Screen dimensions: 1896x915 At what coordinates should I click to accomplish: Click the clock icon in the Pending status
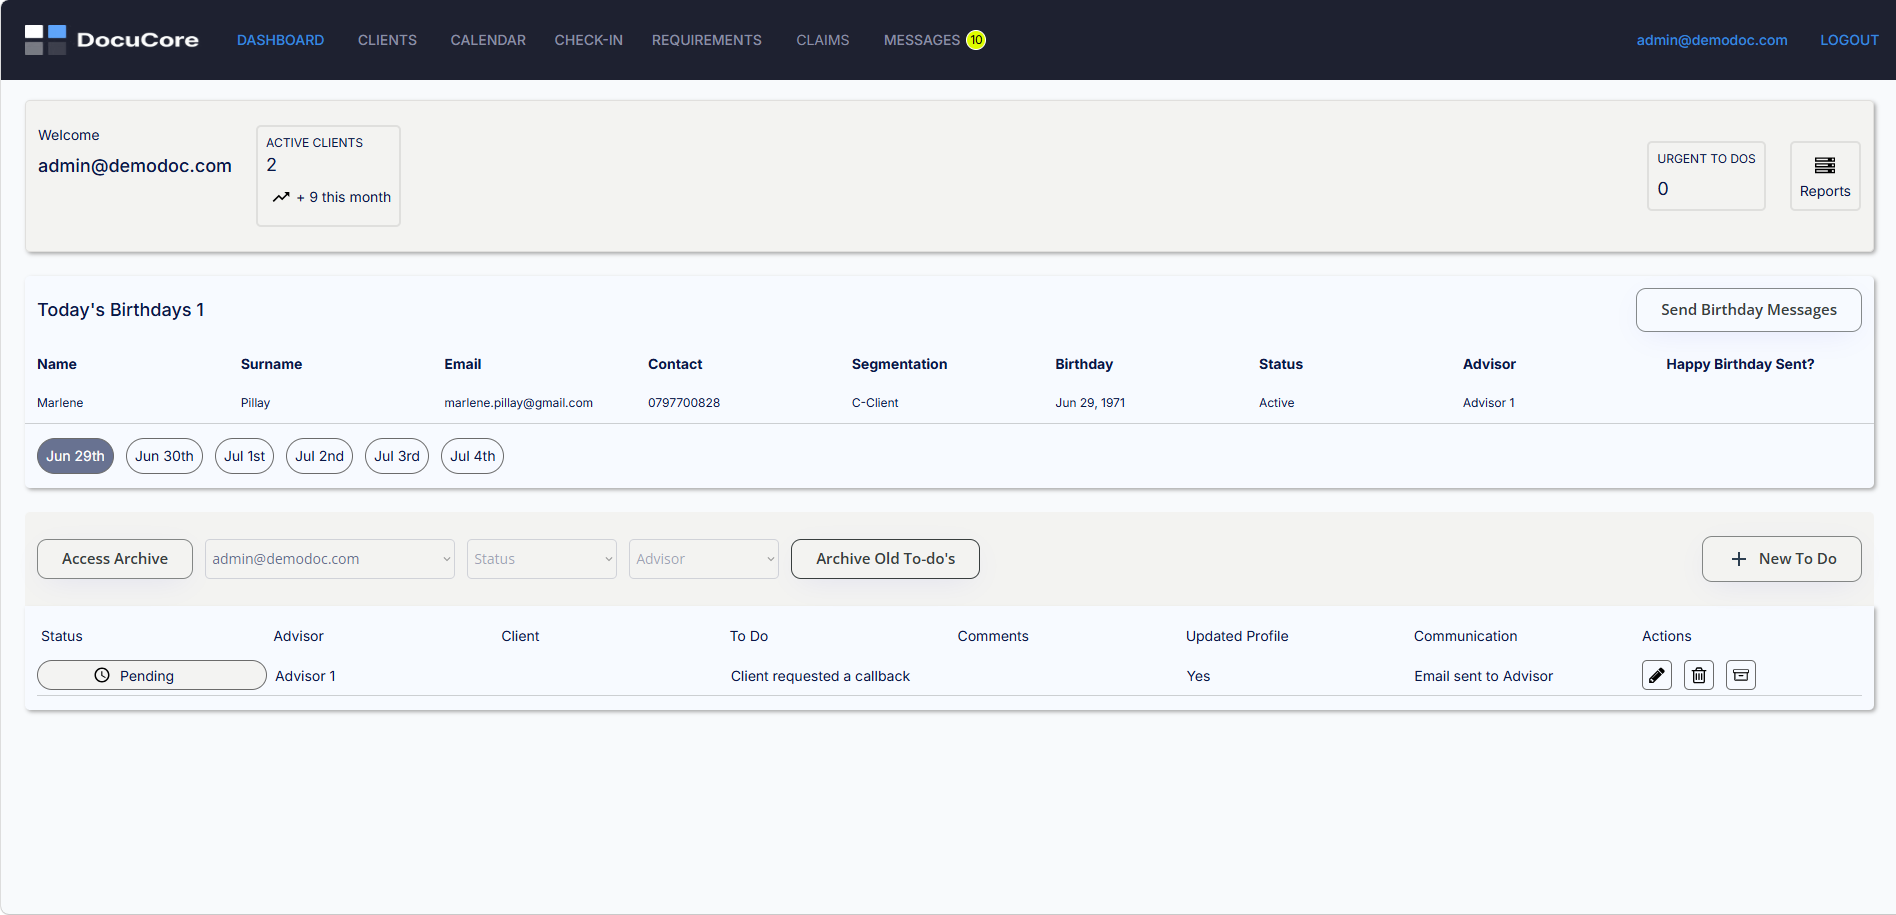click(102, 675)
